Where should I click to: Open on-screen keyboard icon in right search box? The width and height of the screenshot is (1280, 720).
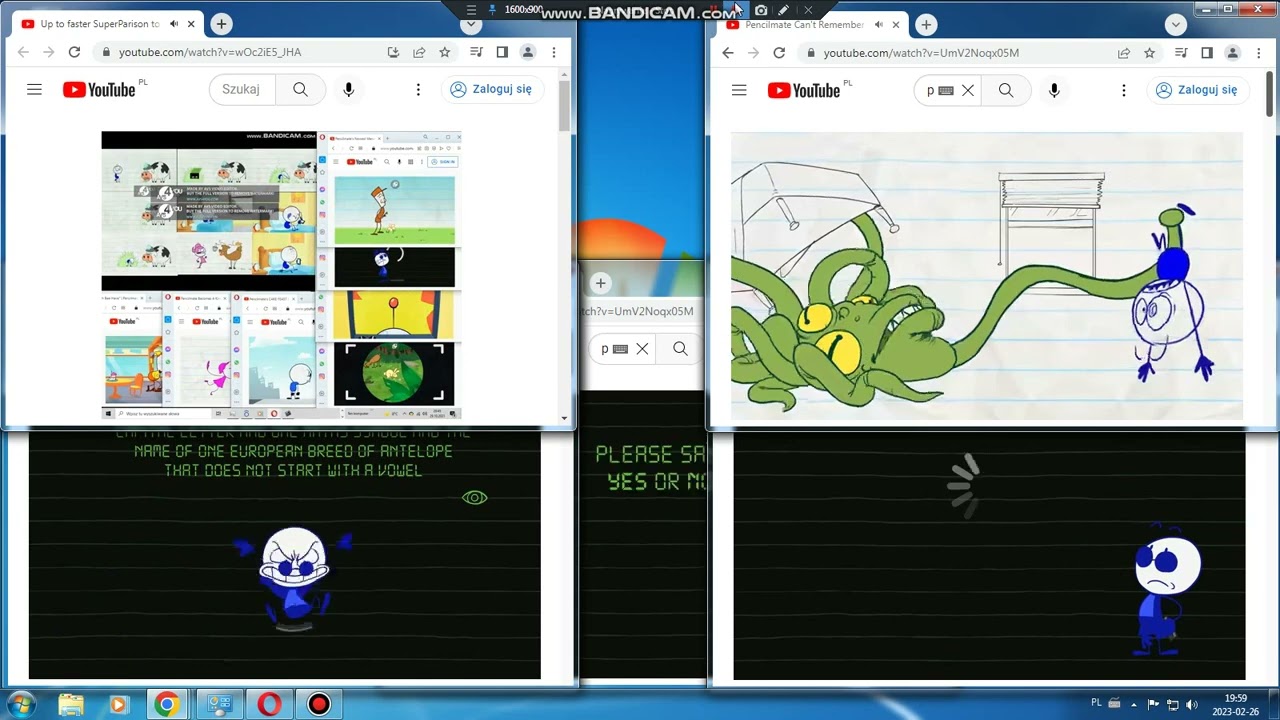945,90
